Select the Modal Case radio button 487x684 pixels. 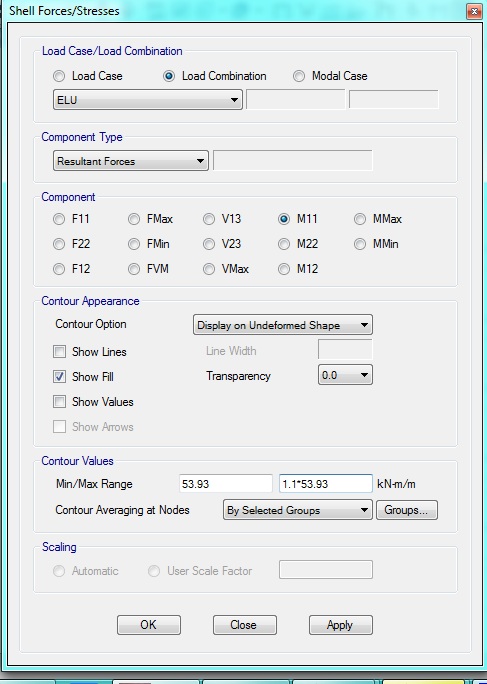pyautogui.click(x=299, y=76)
